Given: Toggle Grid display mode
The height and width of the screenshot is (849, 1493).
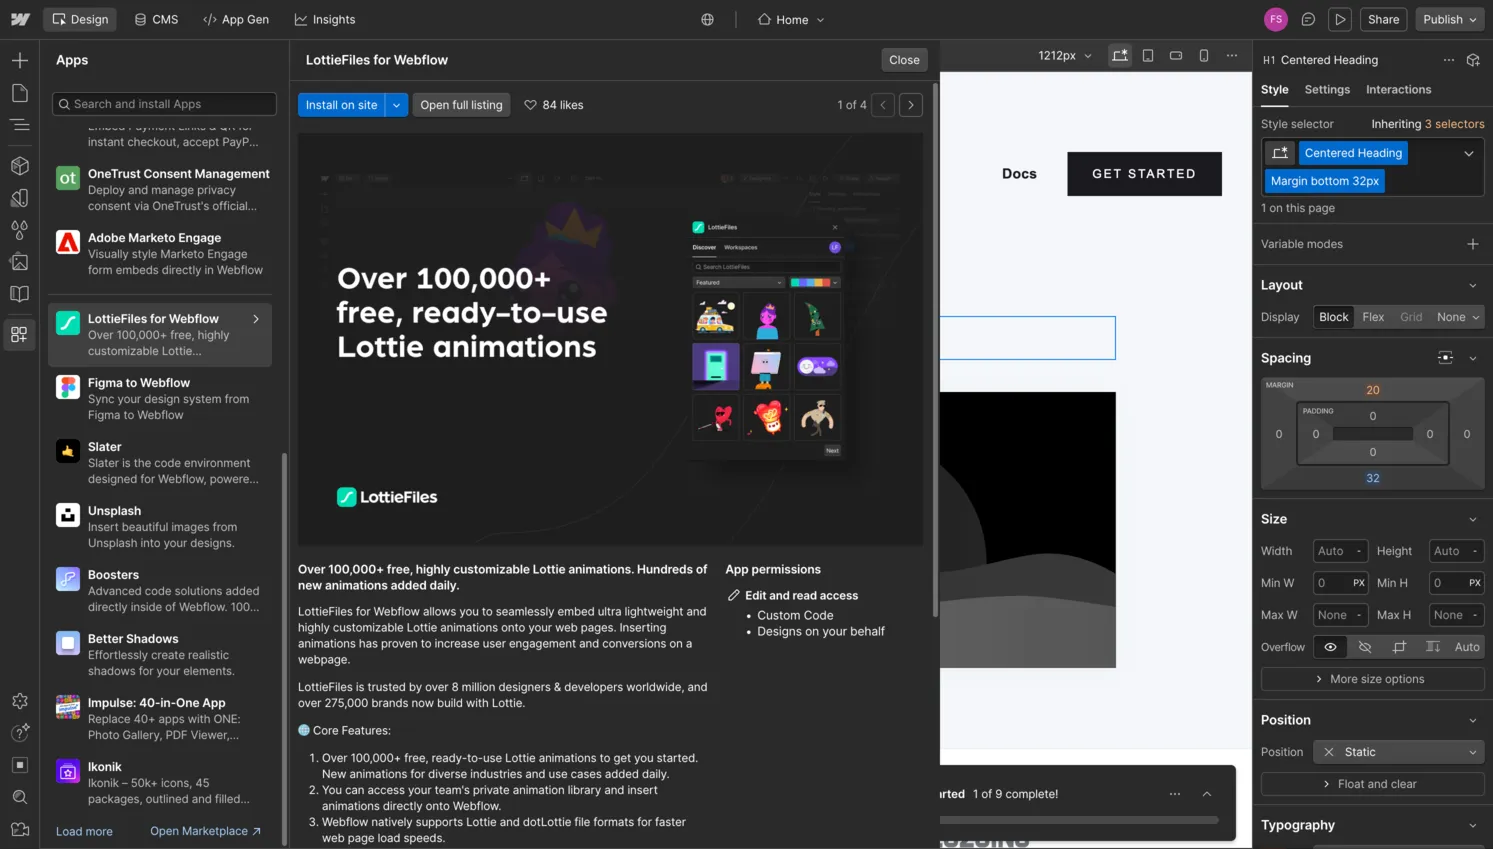Looking at the screenshot, I should coord(1410,317).
